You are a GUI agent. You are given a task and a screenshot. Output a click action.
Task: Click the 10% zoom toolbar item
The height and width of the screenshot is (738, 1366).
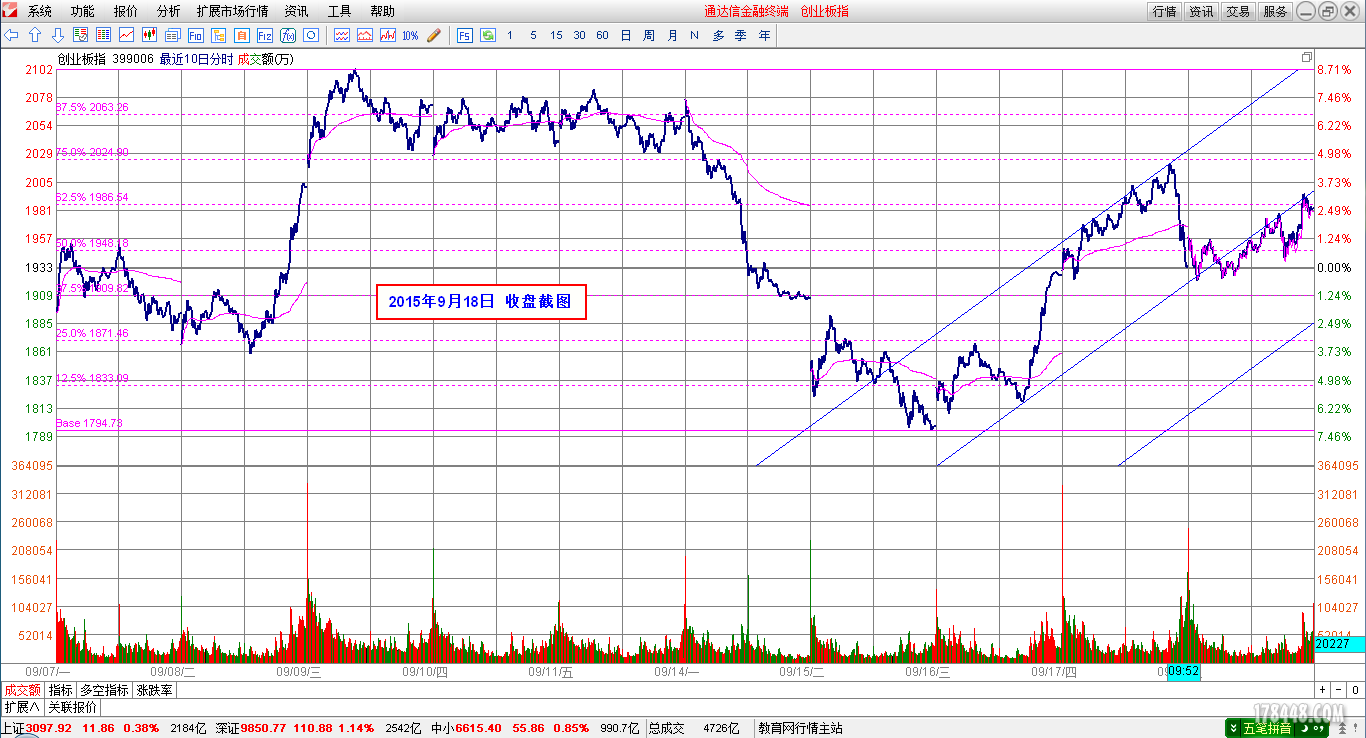[x=411, y=35]
